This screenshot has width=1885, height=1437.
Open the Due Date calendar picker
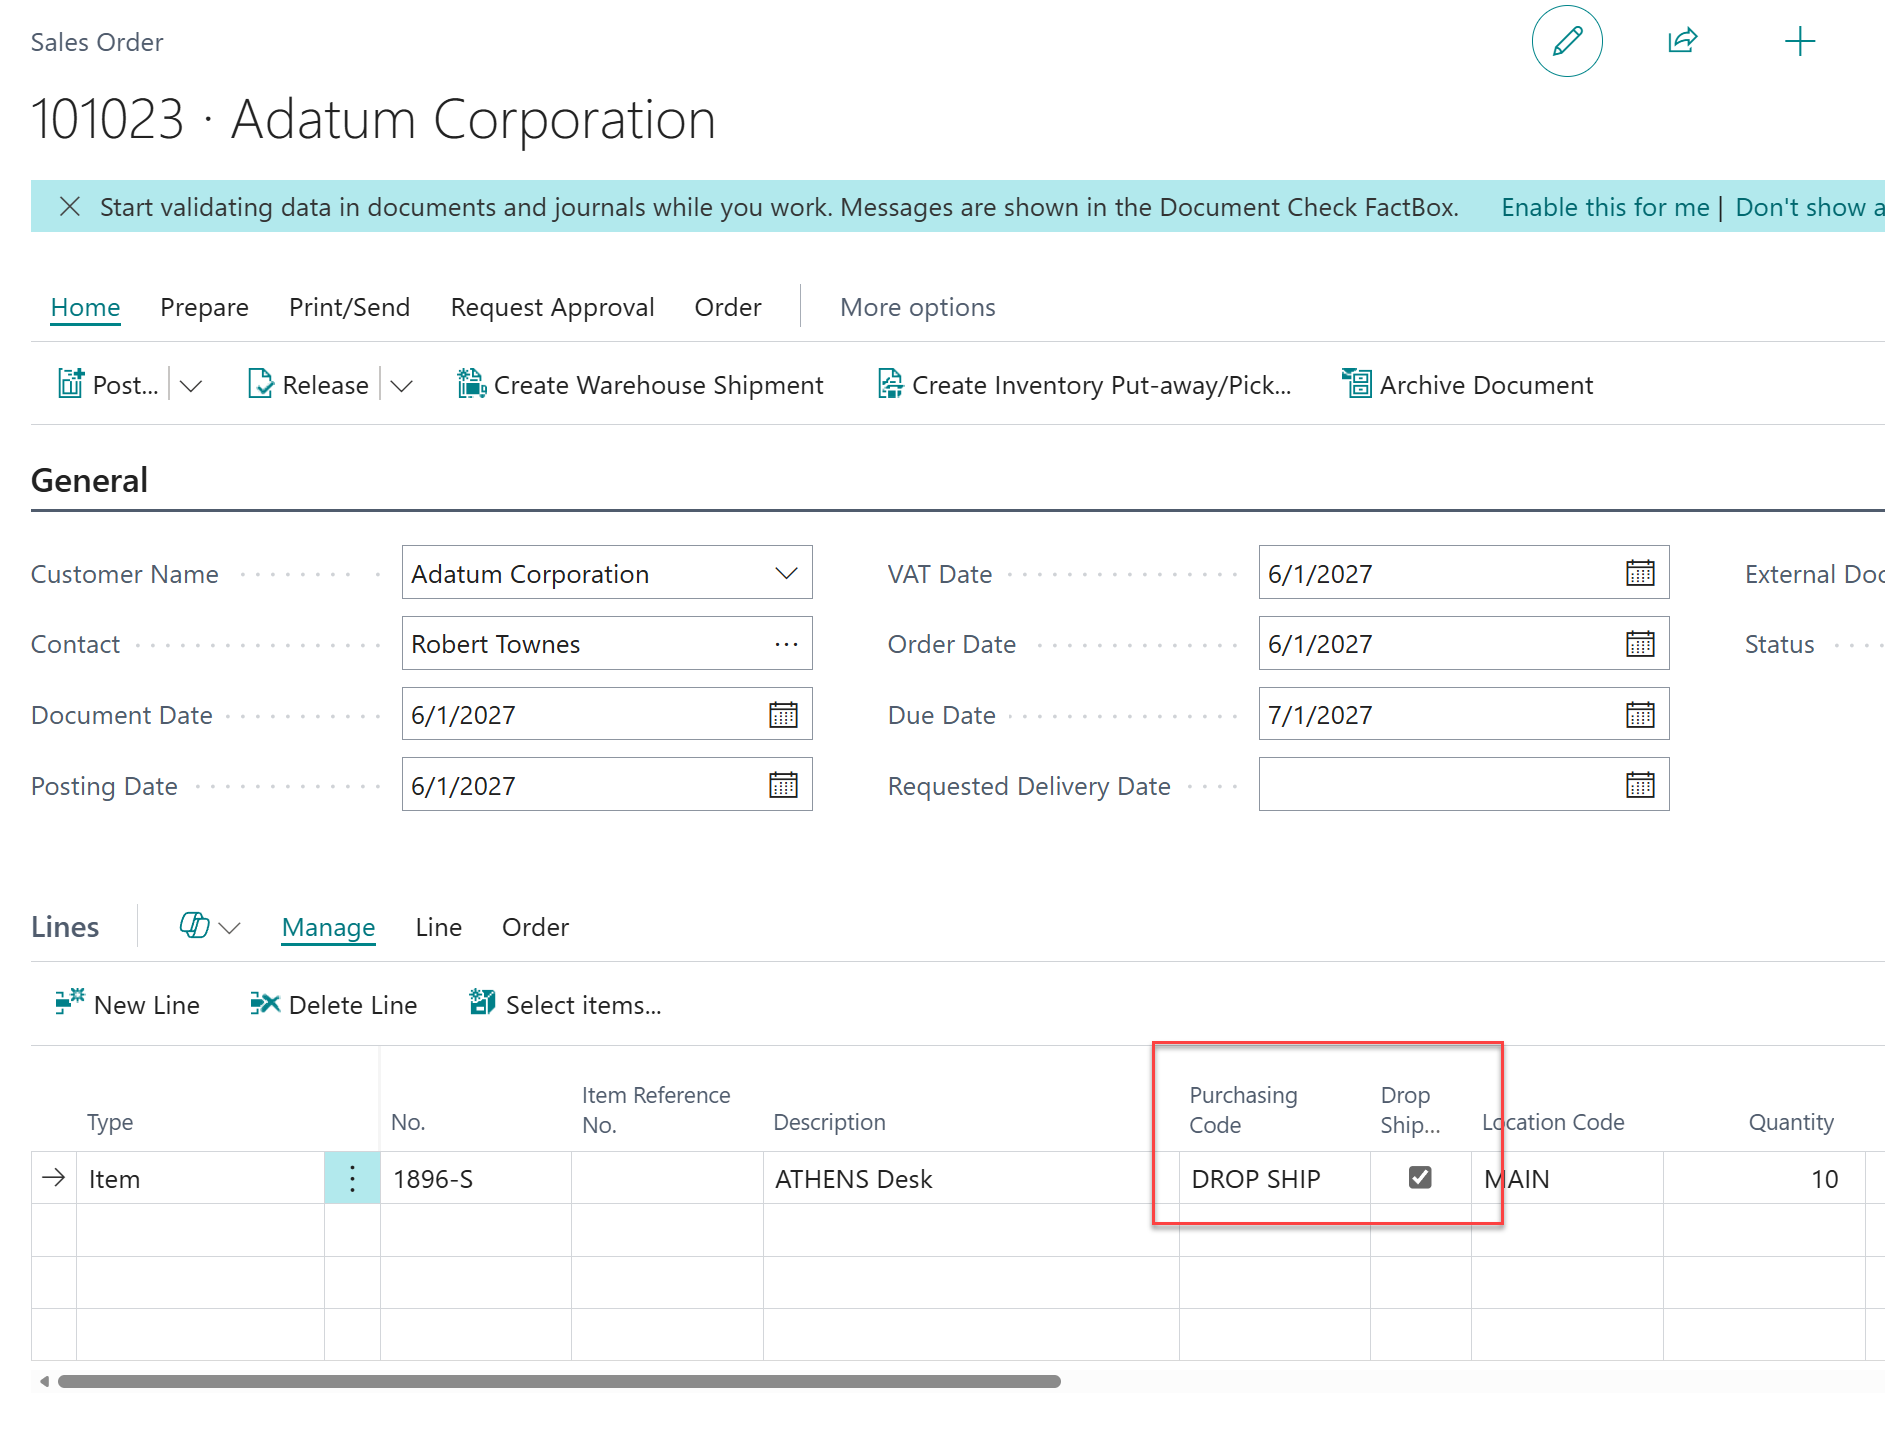pyautogui.click(x=1640, y=715)
